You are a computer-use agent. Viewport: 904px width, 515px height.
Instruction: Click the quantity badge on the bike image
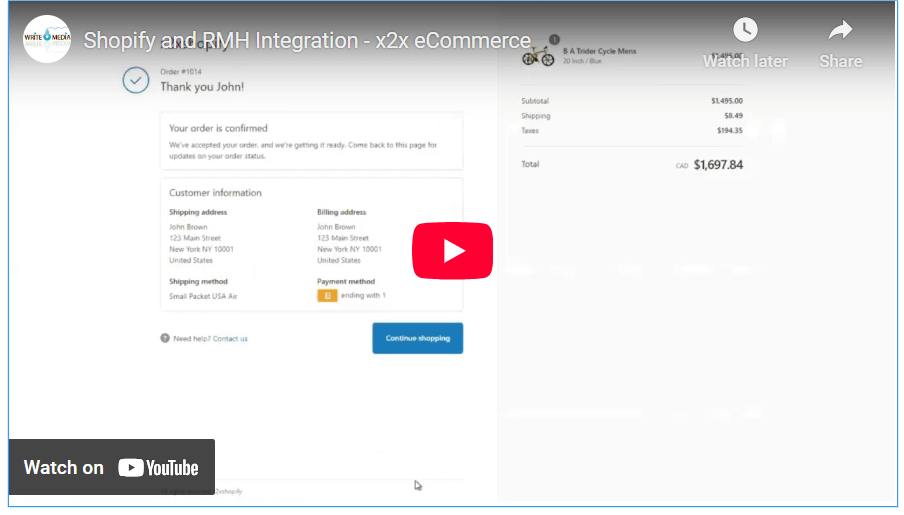coord(554,41)
